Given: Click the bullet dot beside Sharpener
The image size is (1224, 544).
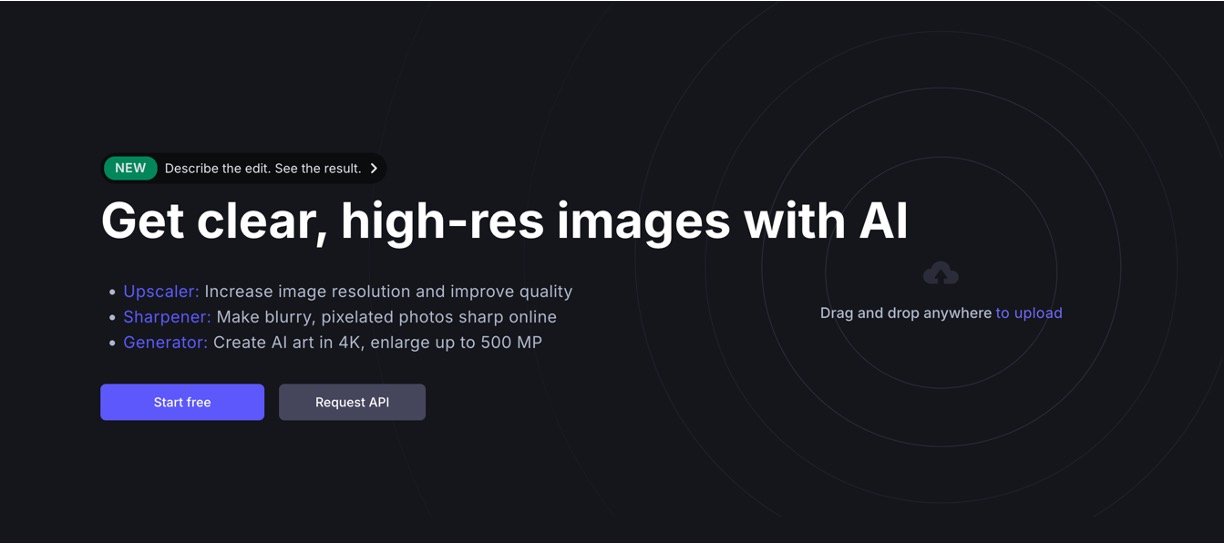Looking at the screenshot, I should click(113, 318).
